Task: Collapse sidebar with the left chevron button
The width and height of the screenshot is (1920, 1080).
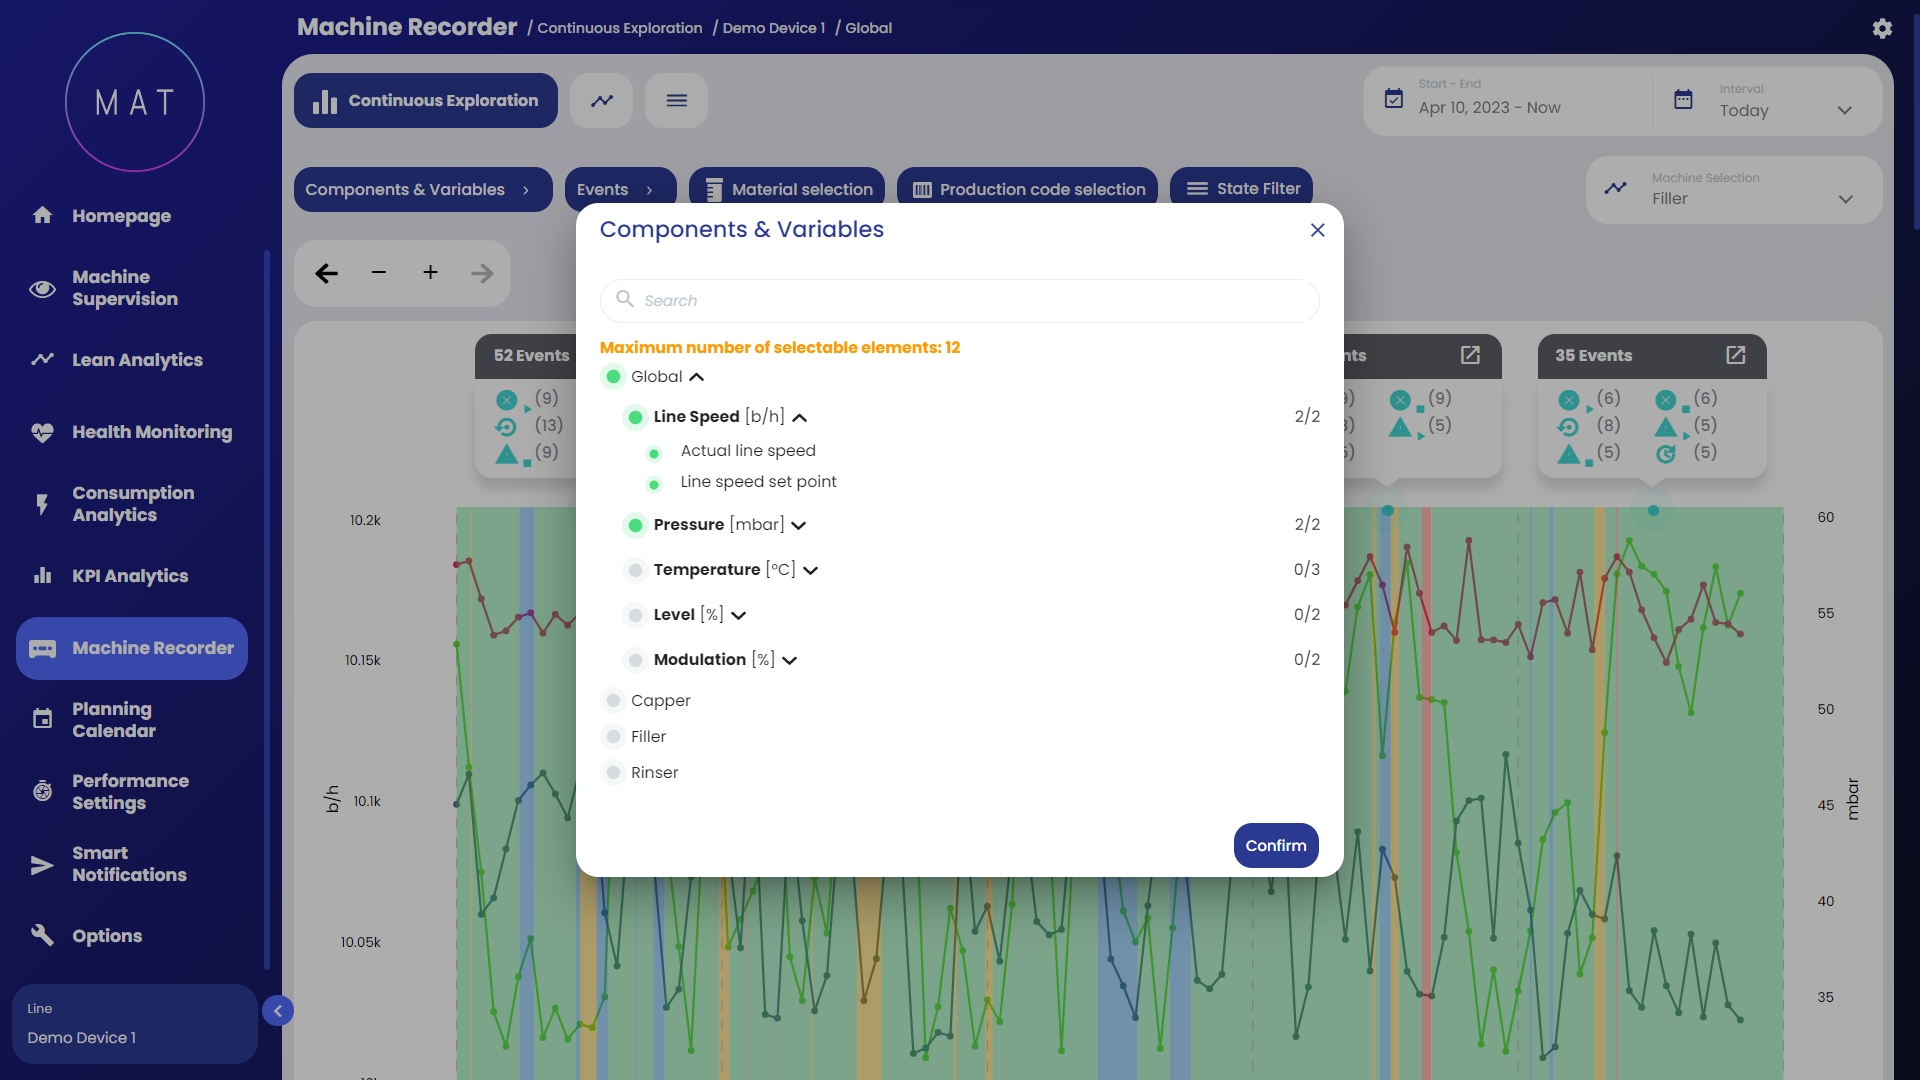Action: tap(278, 1011)
